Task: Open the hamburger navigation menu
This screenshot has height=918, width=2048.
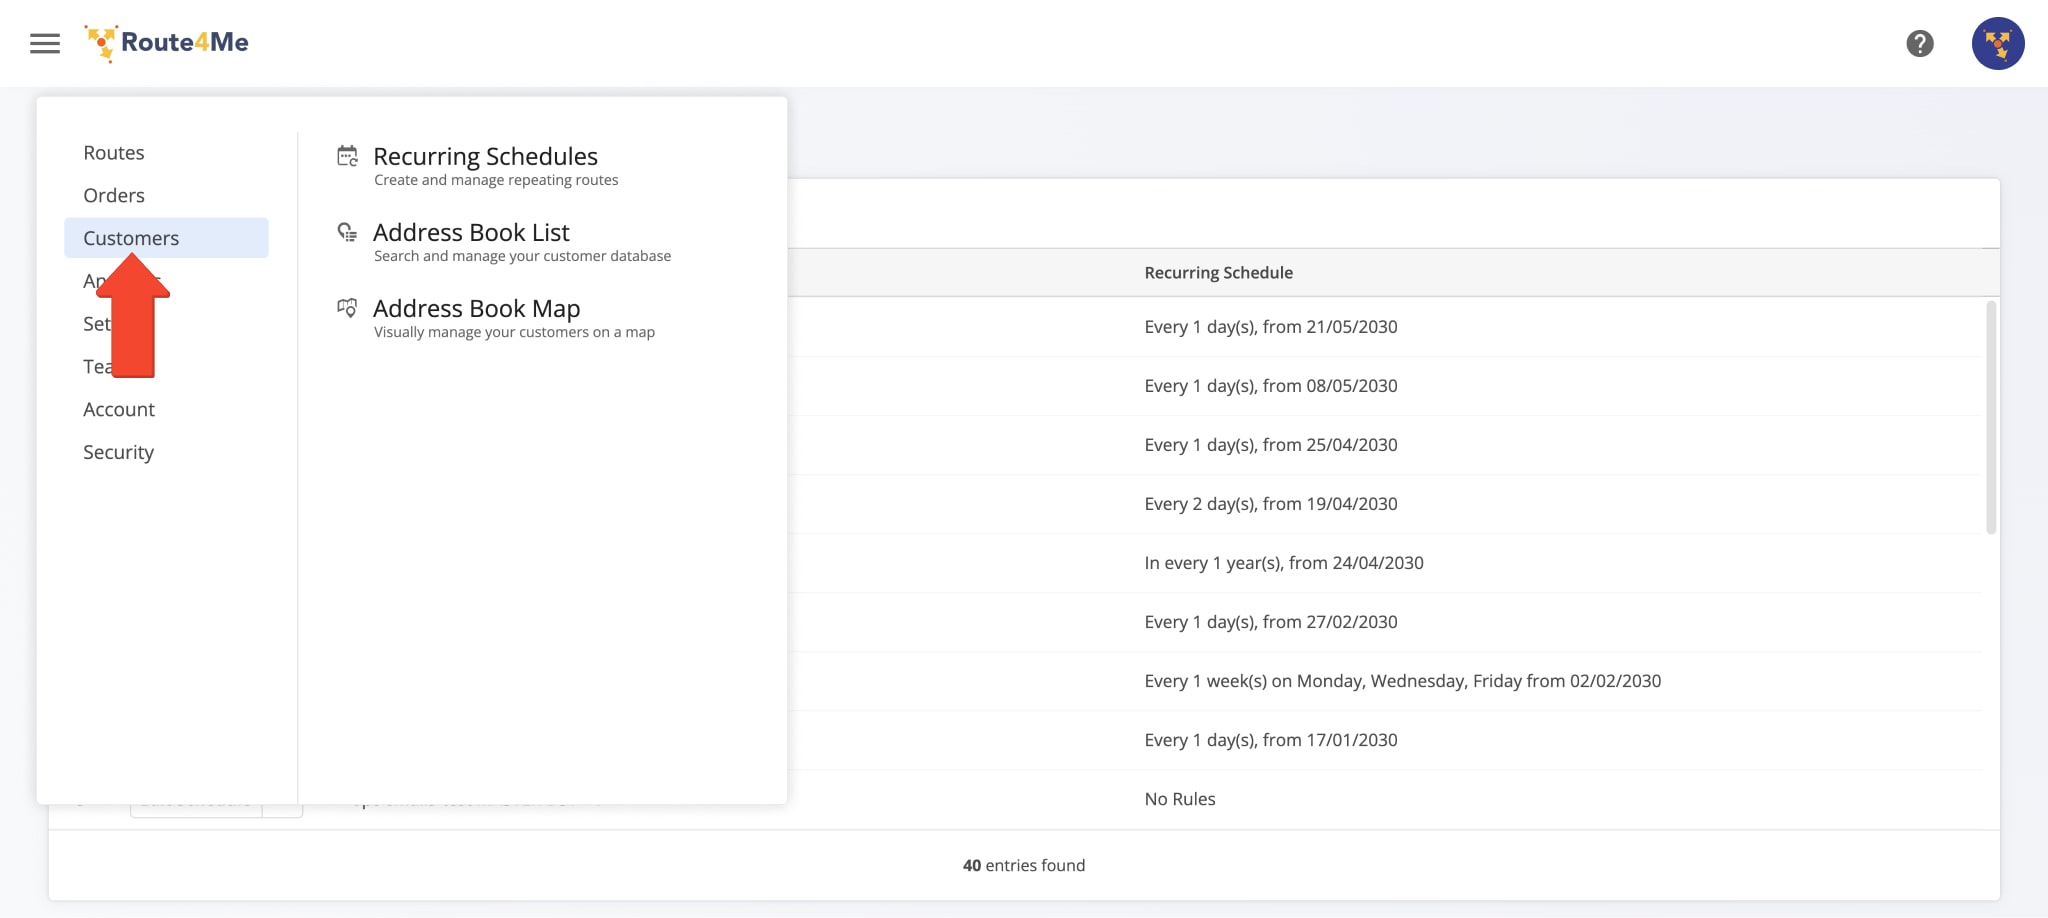Action: pyautogui.click(x=45, y=43)
